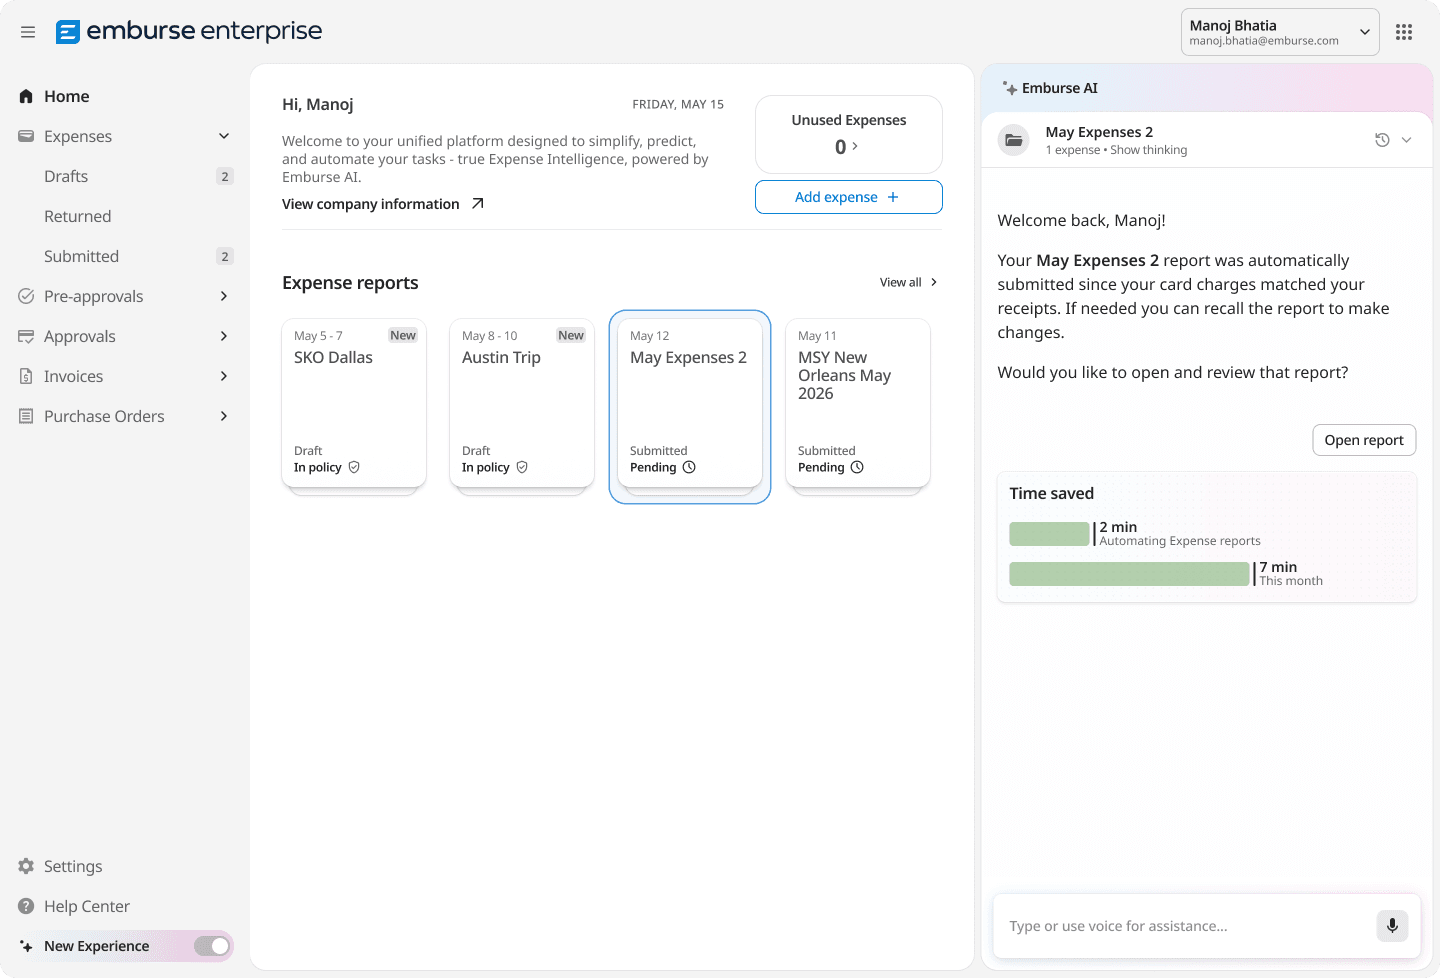Click the FRIDAY, MAY 15 date text
The height and width of the screenshot is (978, 1440).
point(678,104)
